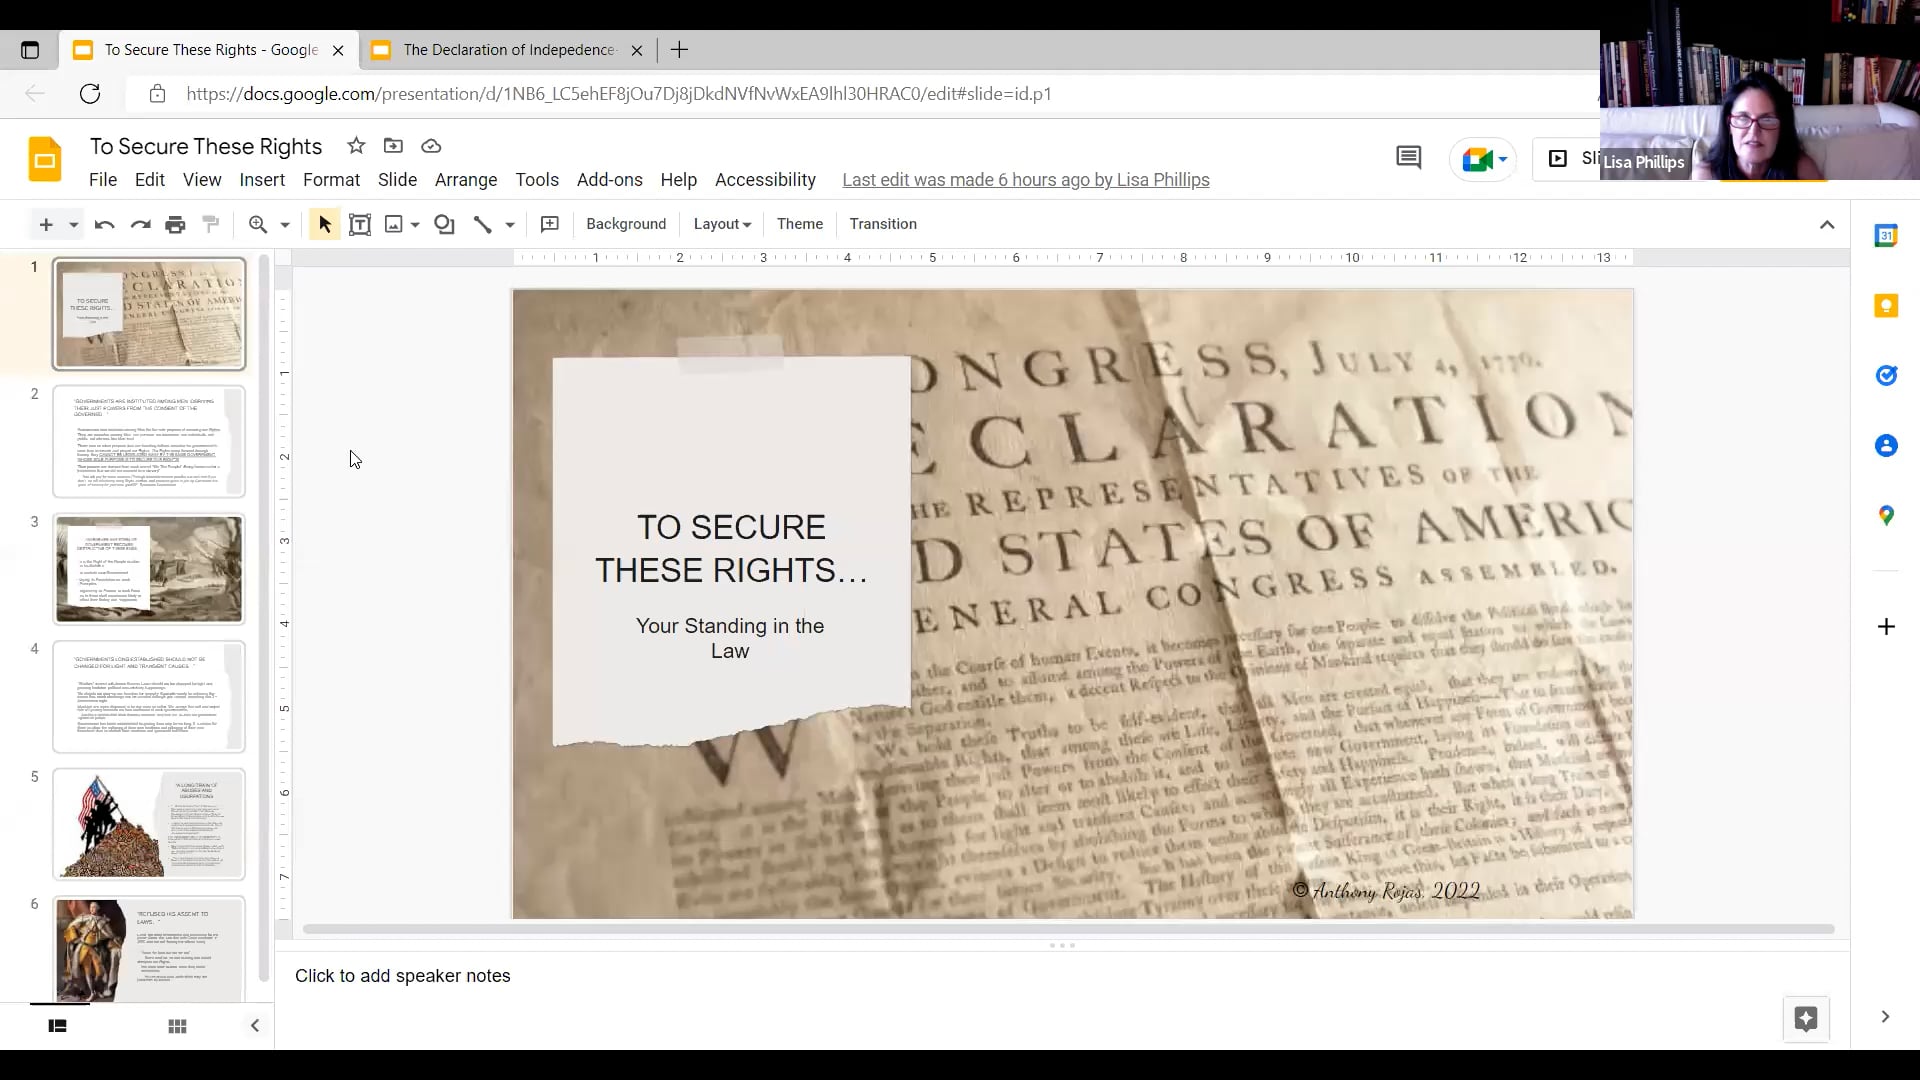Get add-ons with plus icon
The width and height of the screenshot is (1920, 1080).
(x=1886, y=627)
